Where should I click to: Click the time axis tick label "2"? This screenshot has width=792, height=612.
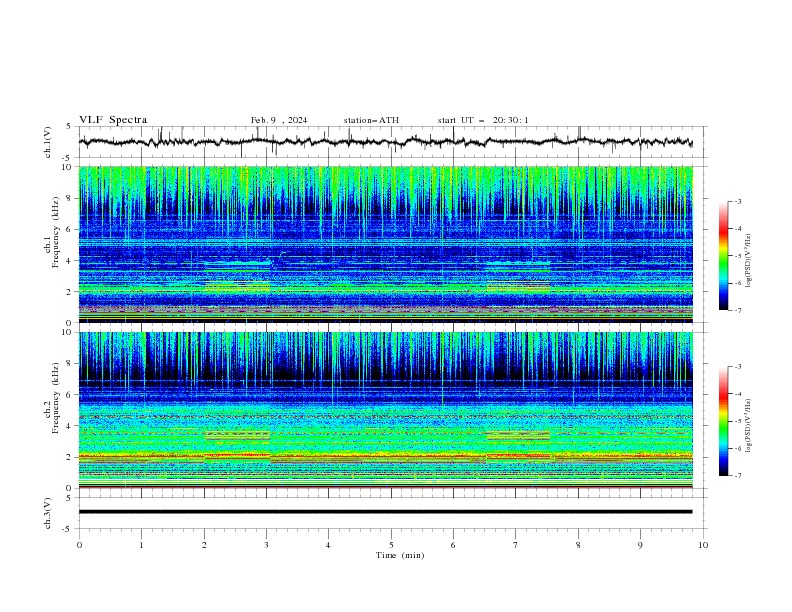point(204,545)
